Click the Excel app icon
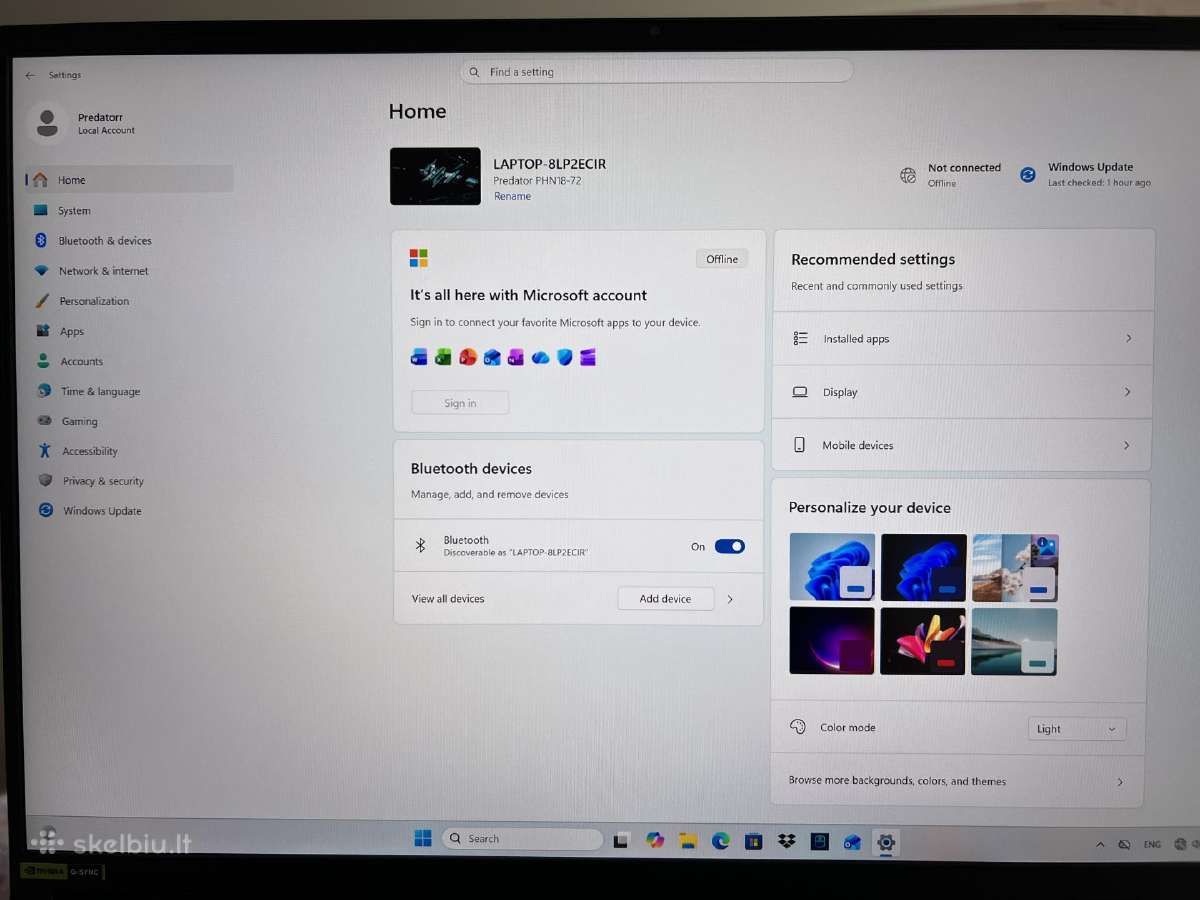This screenshot has height=900, width=1200. click(x=443, y=357)
